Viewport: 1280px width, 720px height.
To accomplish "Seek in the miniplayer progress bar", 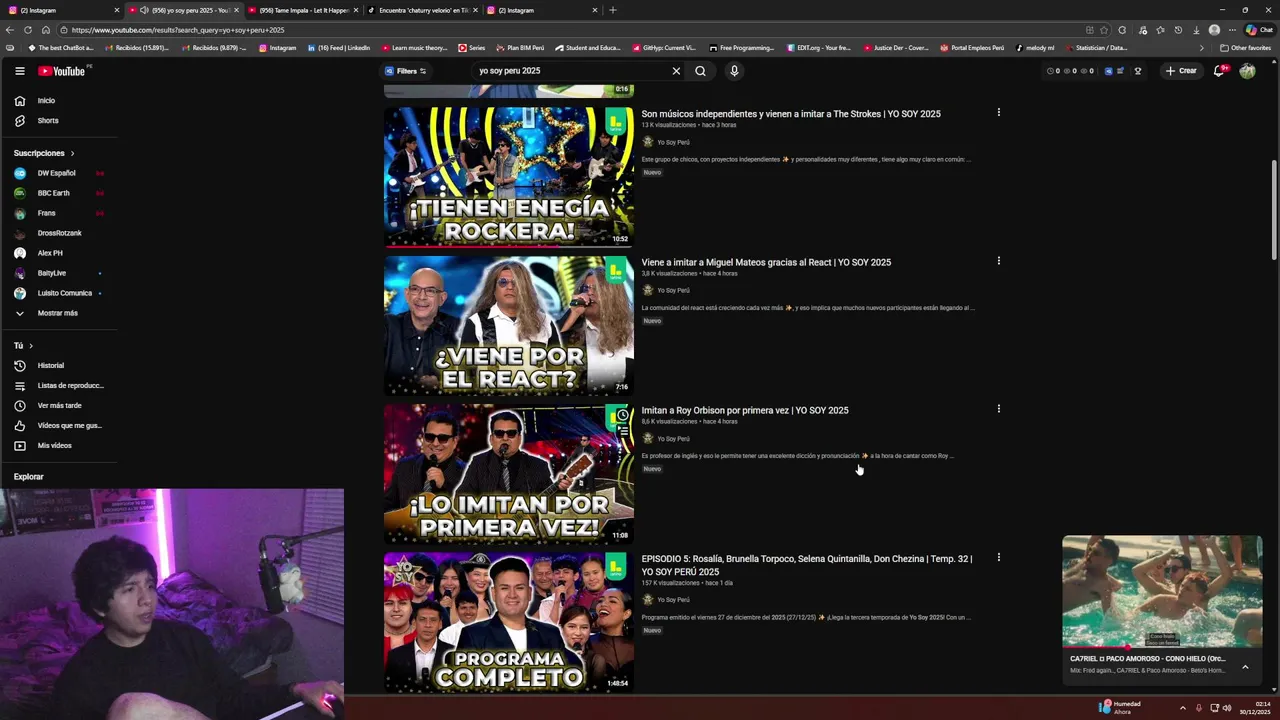I will 1162,648.
